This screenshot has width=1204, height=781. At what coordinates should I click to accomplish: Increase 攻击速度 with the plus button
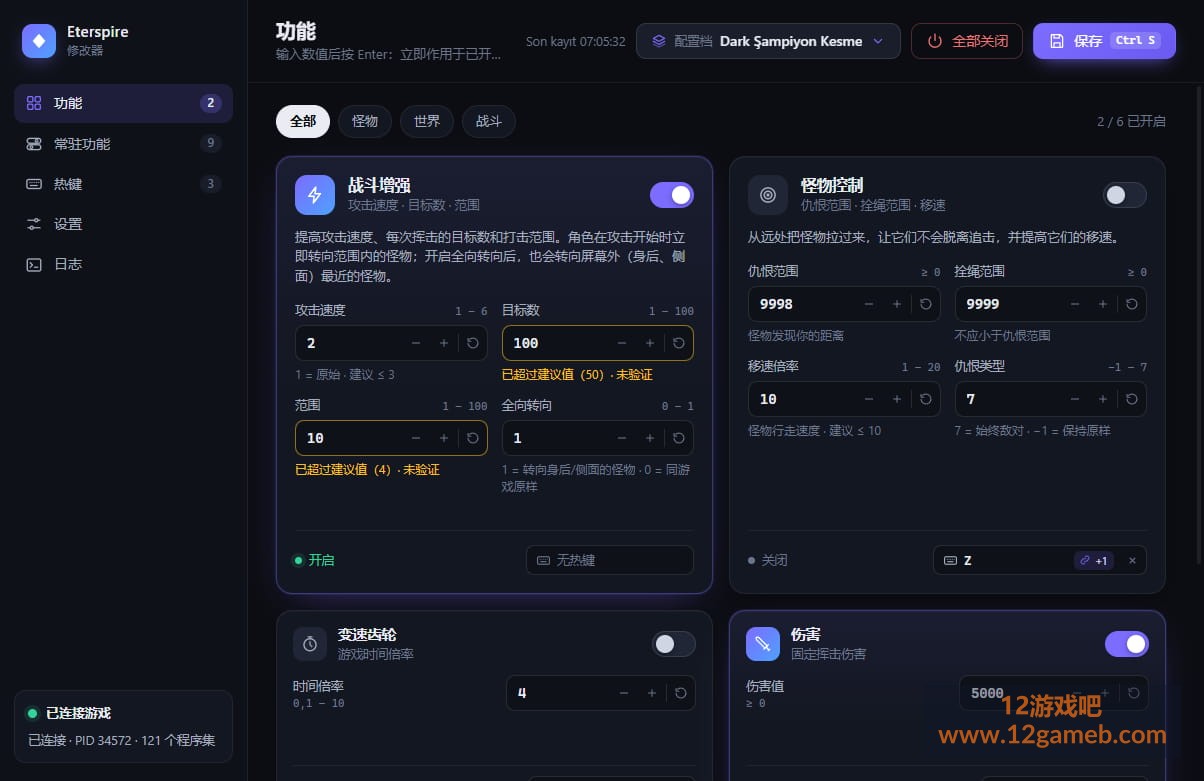click(x=444, y=343)
